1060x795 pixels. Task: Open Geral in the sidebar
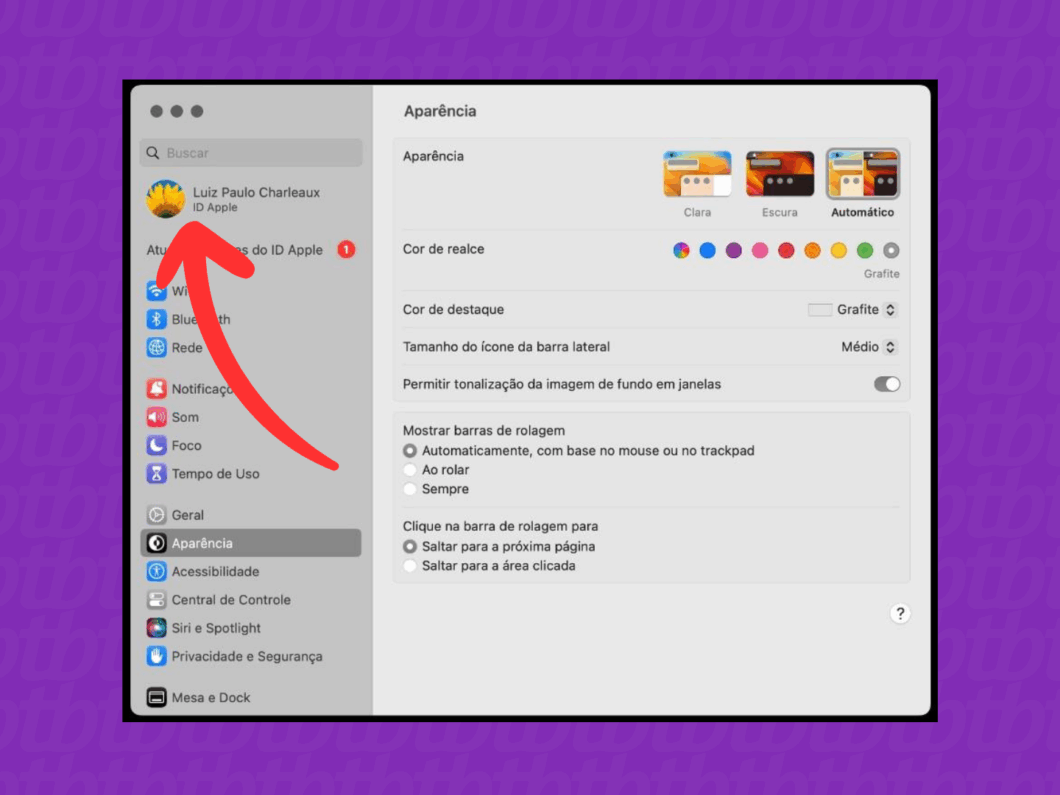187,515
